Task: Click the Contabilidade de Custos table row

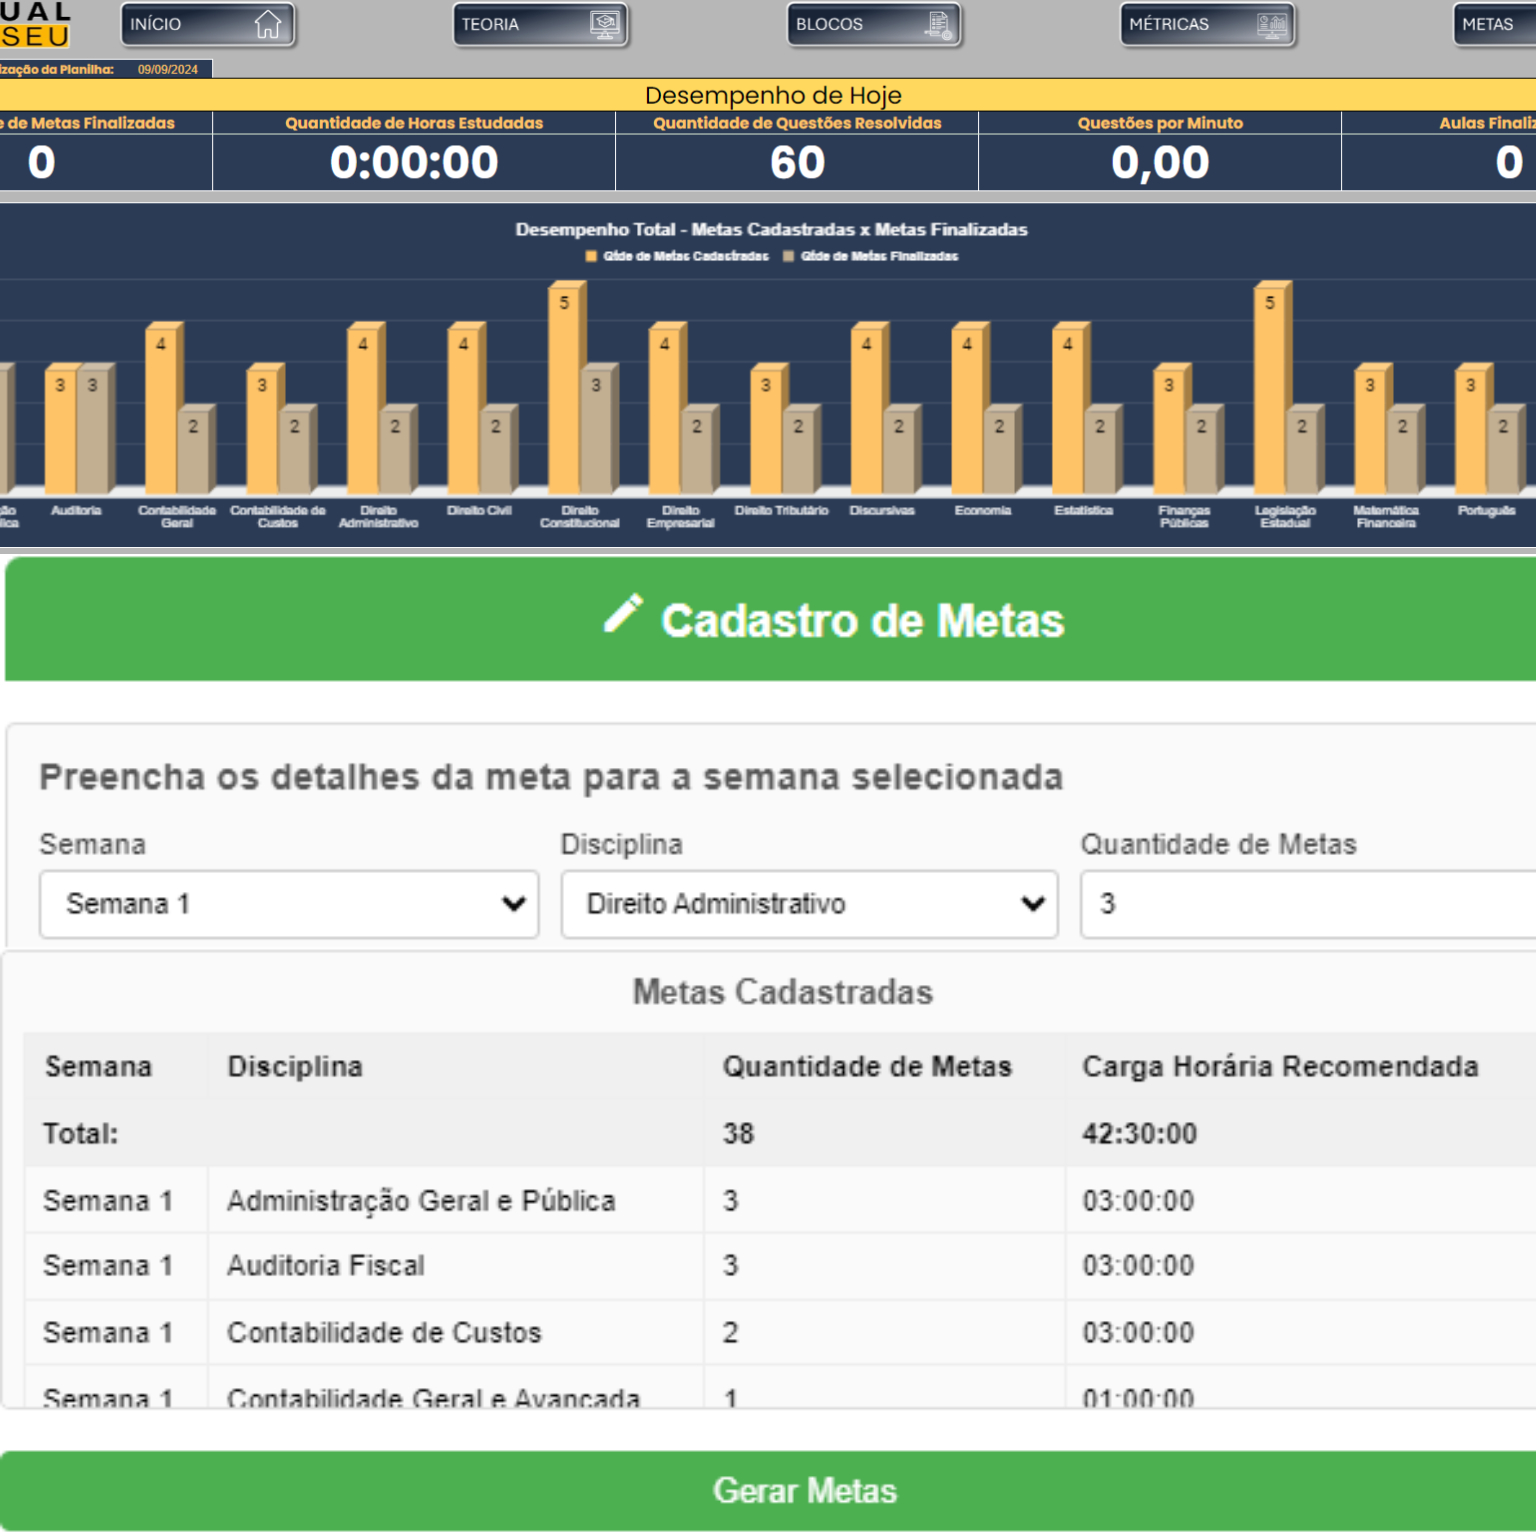Action: [780, 1333]
